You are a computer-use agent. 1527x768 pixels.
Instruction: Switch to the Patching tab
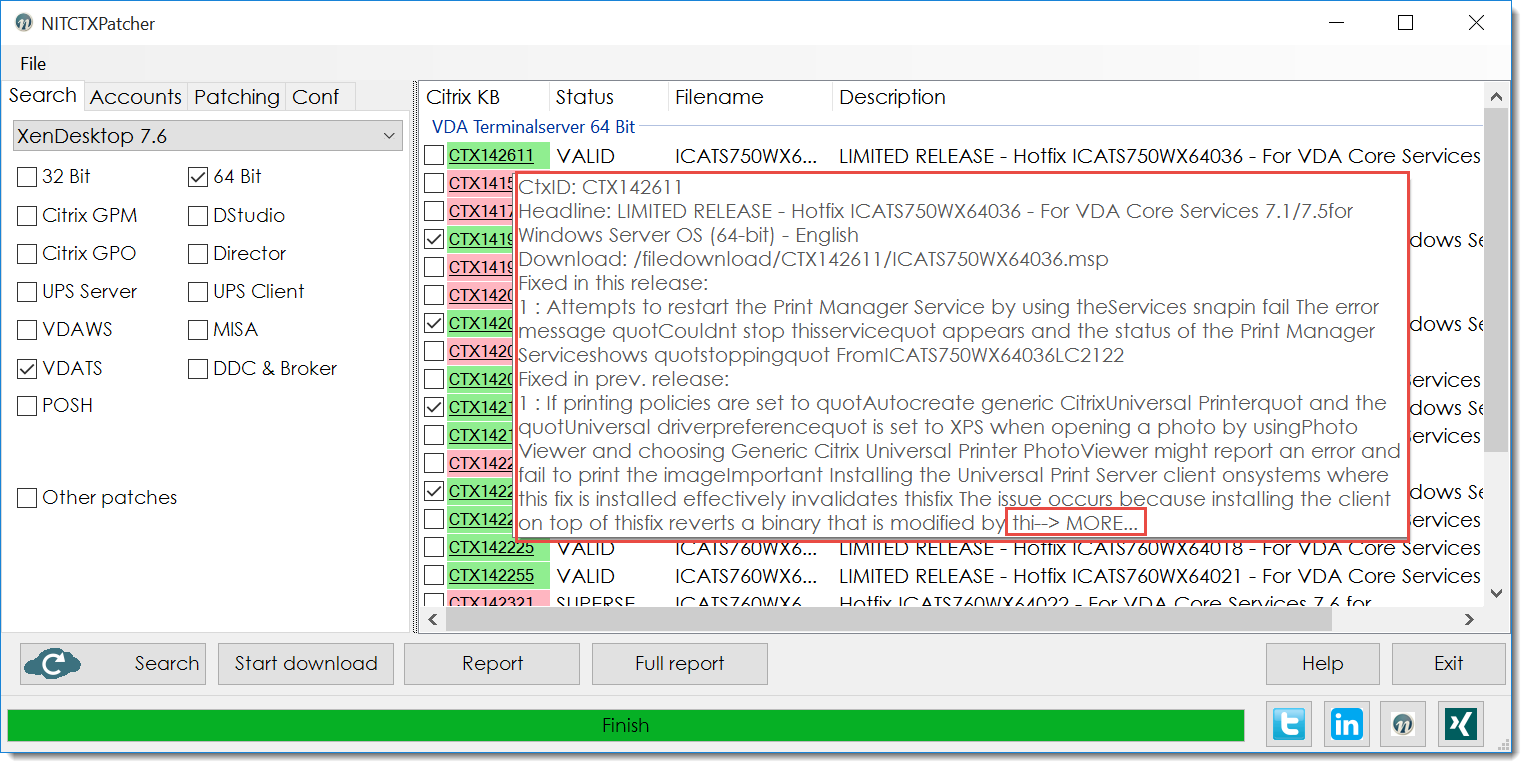(x=237, y=97)
